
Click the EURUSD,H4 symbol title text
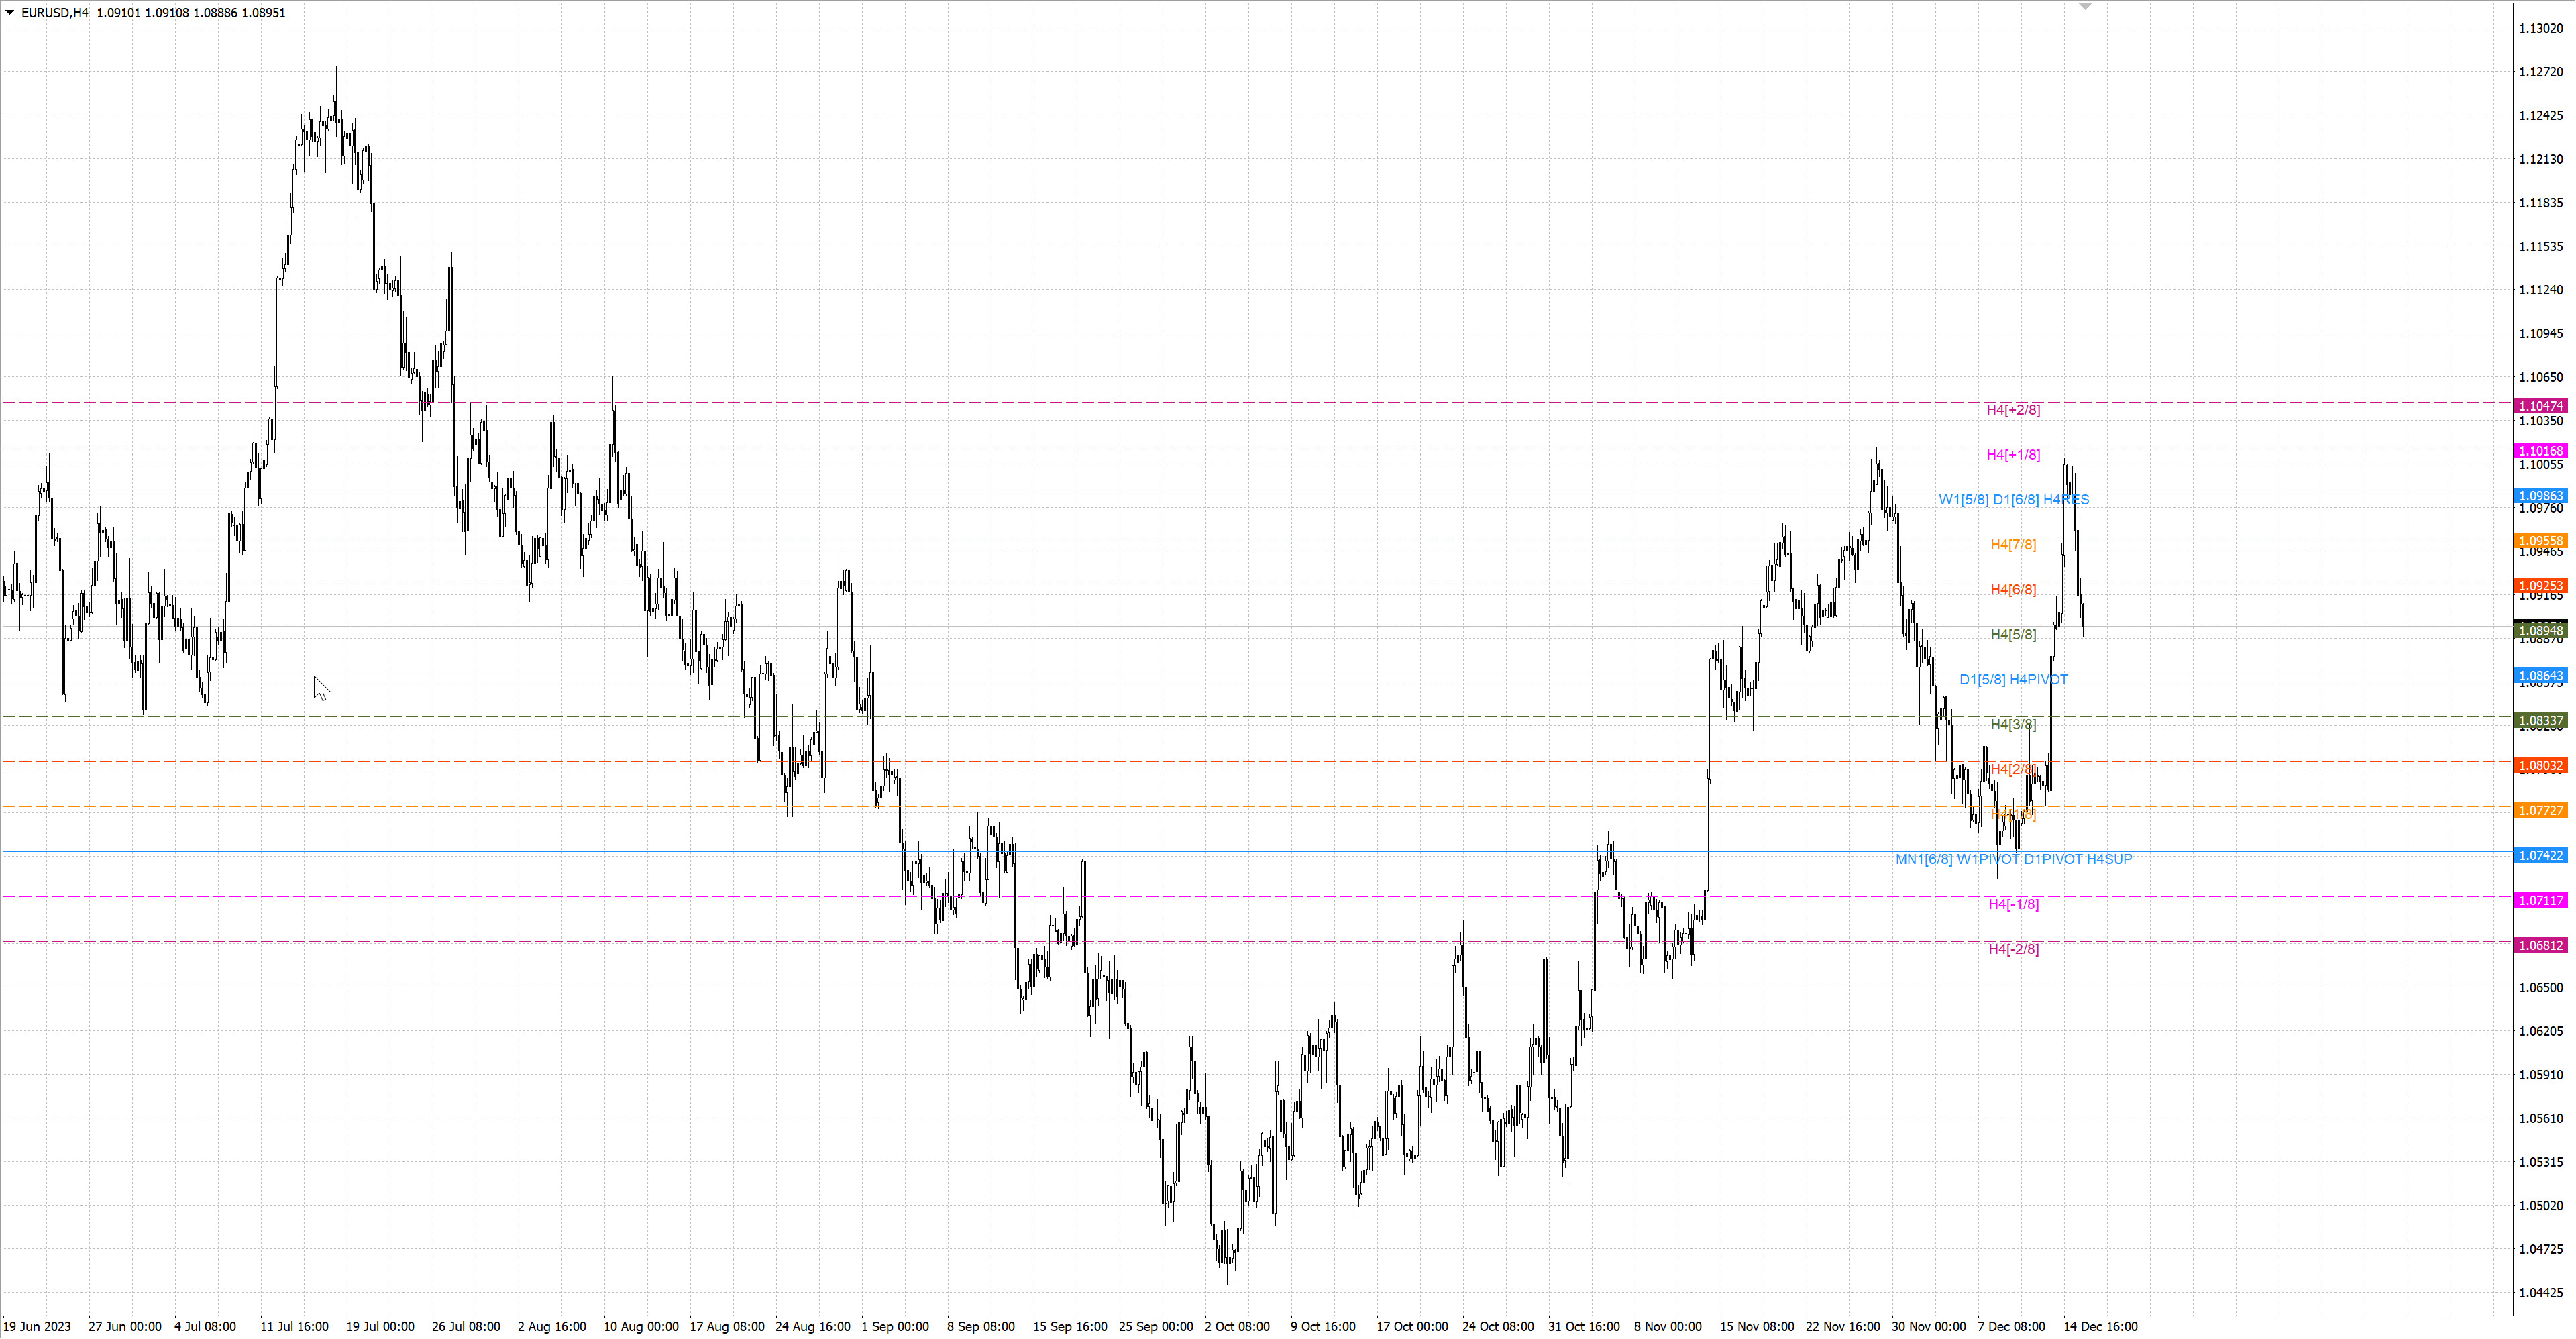55,13
